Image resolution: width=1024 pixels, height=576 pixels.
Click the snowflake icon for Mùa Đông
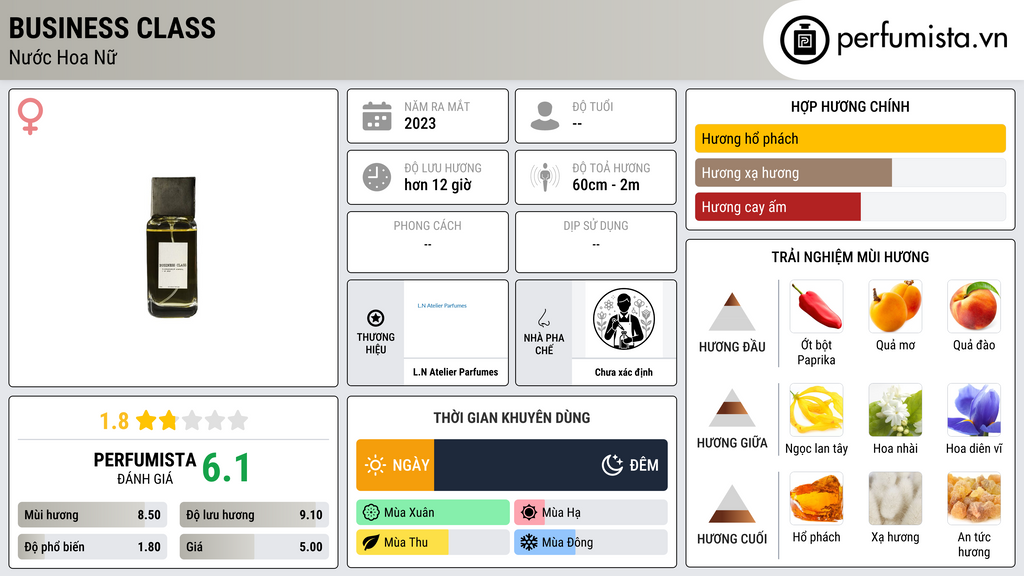(x=529, y=542)
